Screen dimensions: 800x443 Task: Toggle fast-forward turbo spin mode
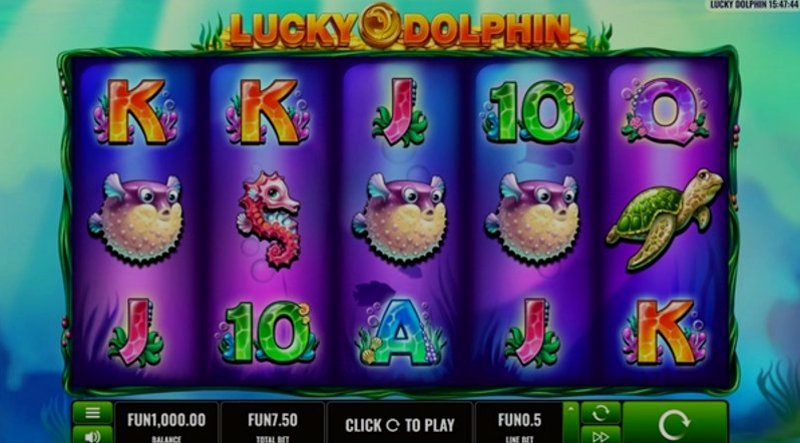pos(601,435)
